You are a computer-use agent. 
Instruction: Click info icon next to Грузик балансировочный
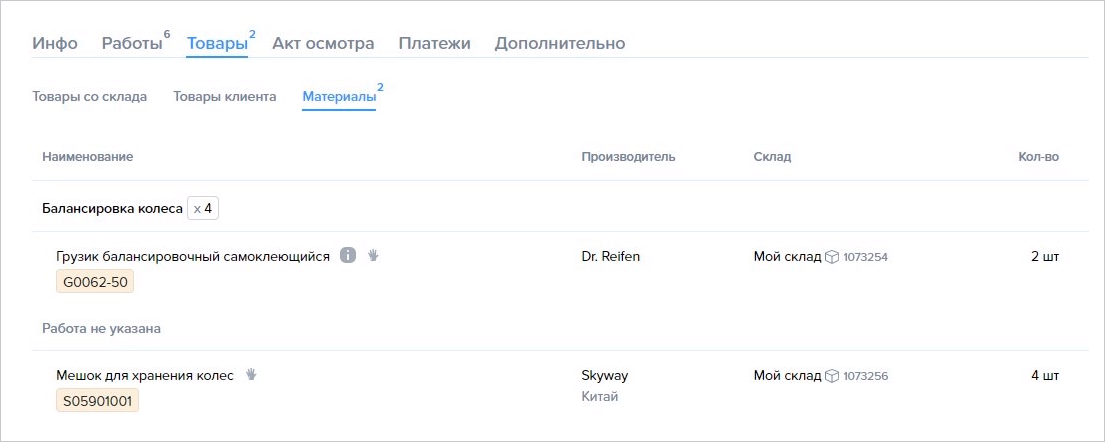pyautogui.click(x=347, y=256)
